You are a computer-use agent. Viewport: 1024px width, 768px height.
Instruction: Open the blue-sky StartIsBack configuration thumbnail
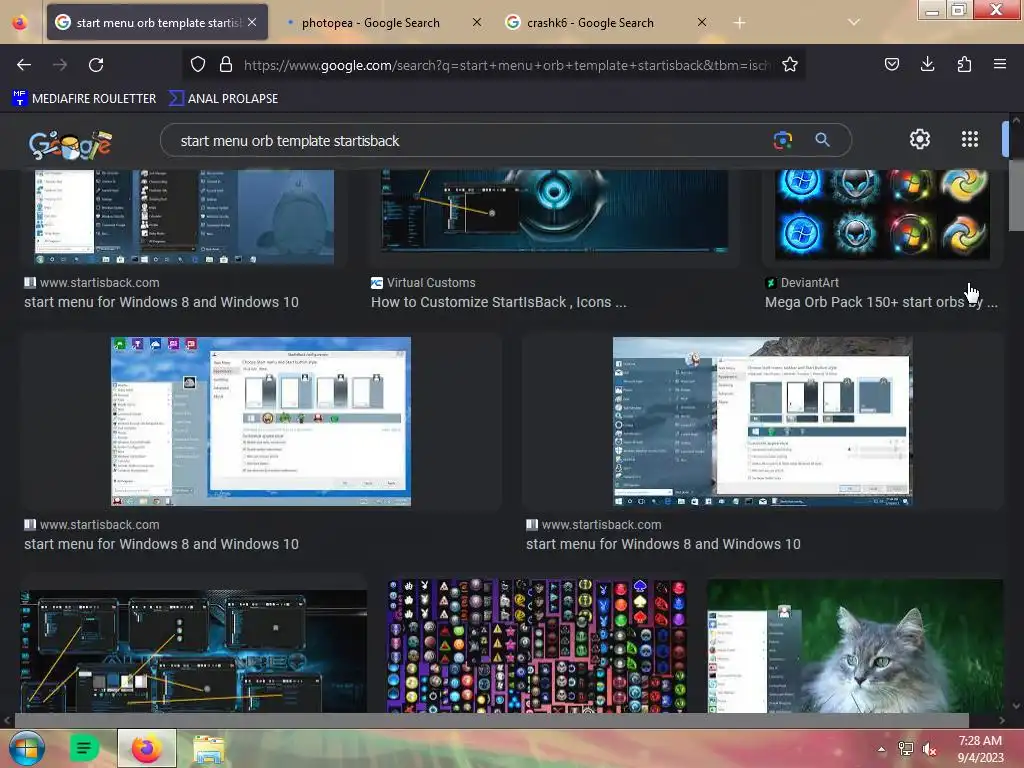[261, 421]
